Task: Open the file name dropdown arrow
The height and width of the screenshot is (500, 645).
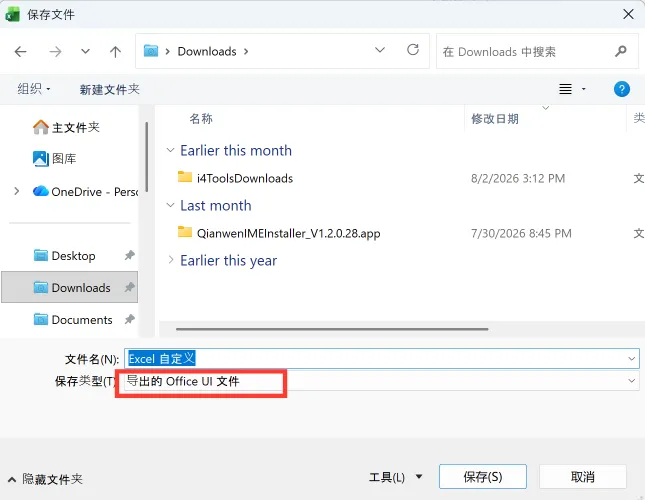Action: (631, 359)
